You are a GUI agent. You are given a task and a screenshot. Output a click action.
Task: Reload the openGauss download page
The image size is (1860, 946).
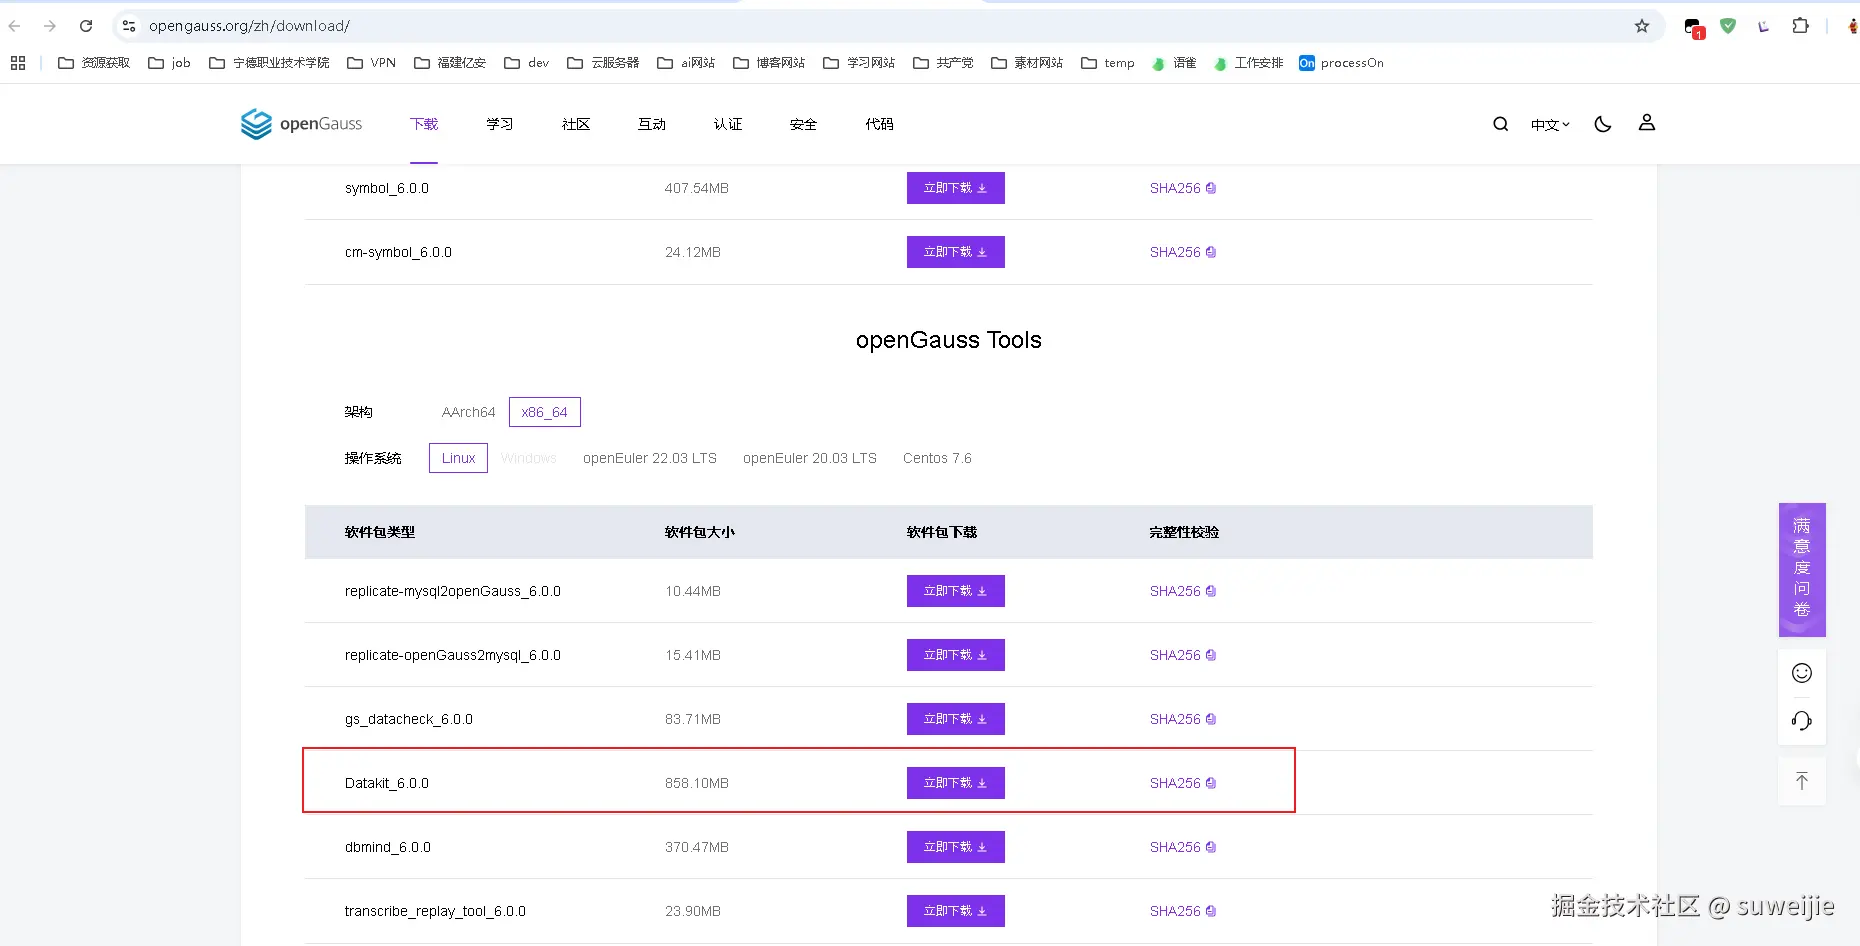[86, 26]
